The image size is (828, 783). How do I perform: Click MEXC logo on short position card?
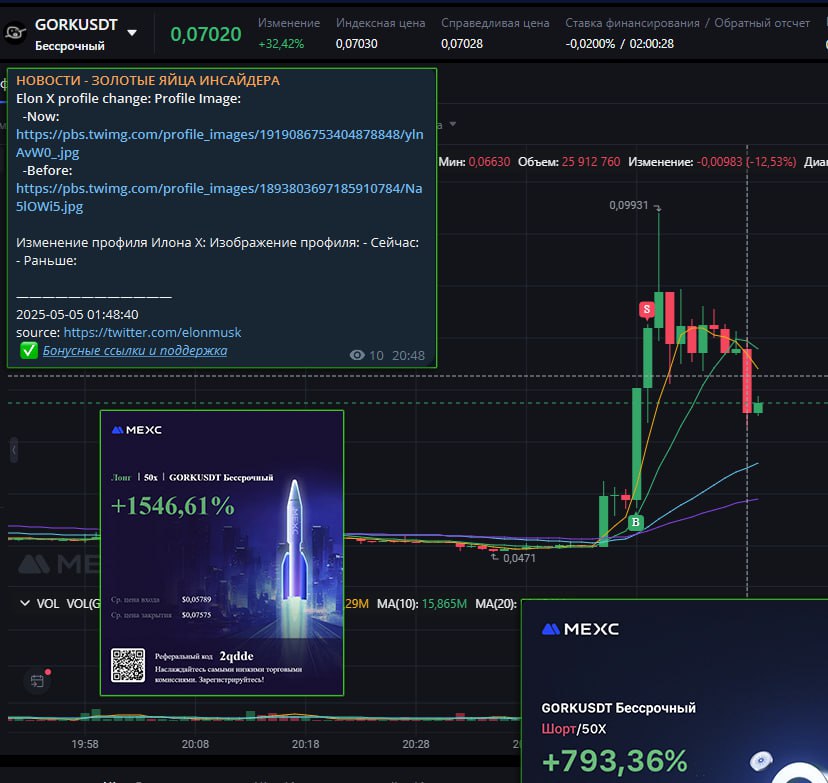(580, 629)
